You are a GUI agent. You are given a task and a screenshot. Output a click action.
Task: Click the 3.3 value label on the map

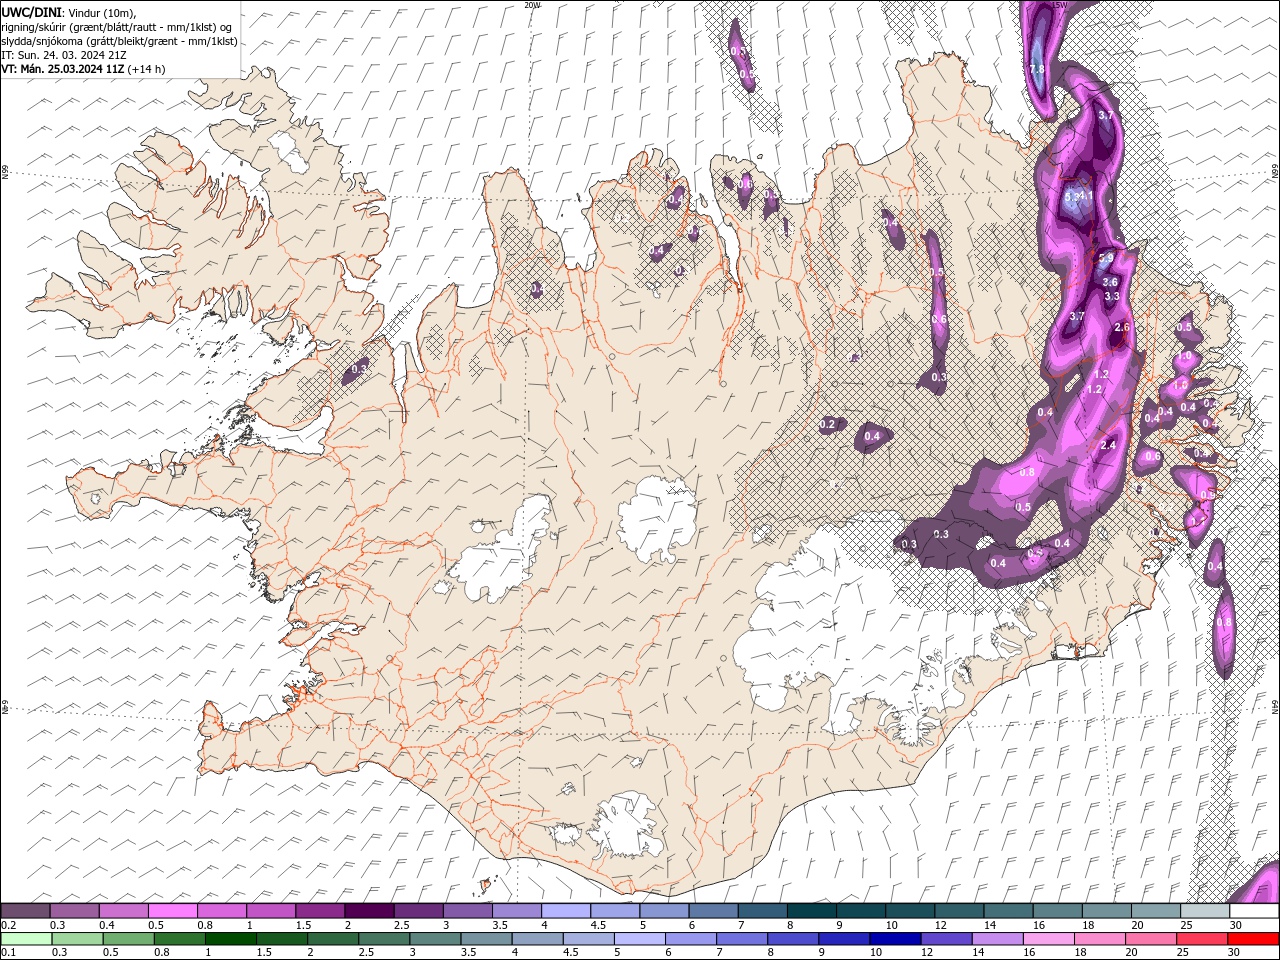click(1112, 297)
